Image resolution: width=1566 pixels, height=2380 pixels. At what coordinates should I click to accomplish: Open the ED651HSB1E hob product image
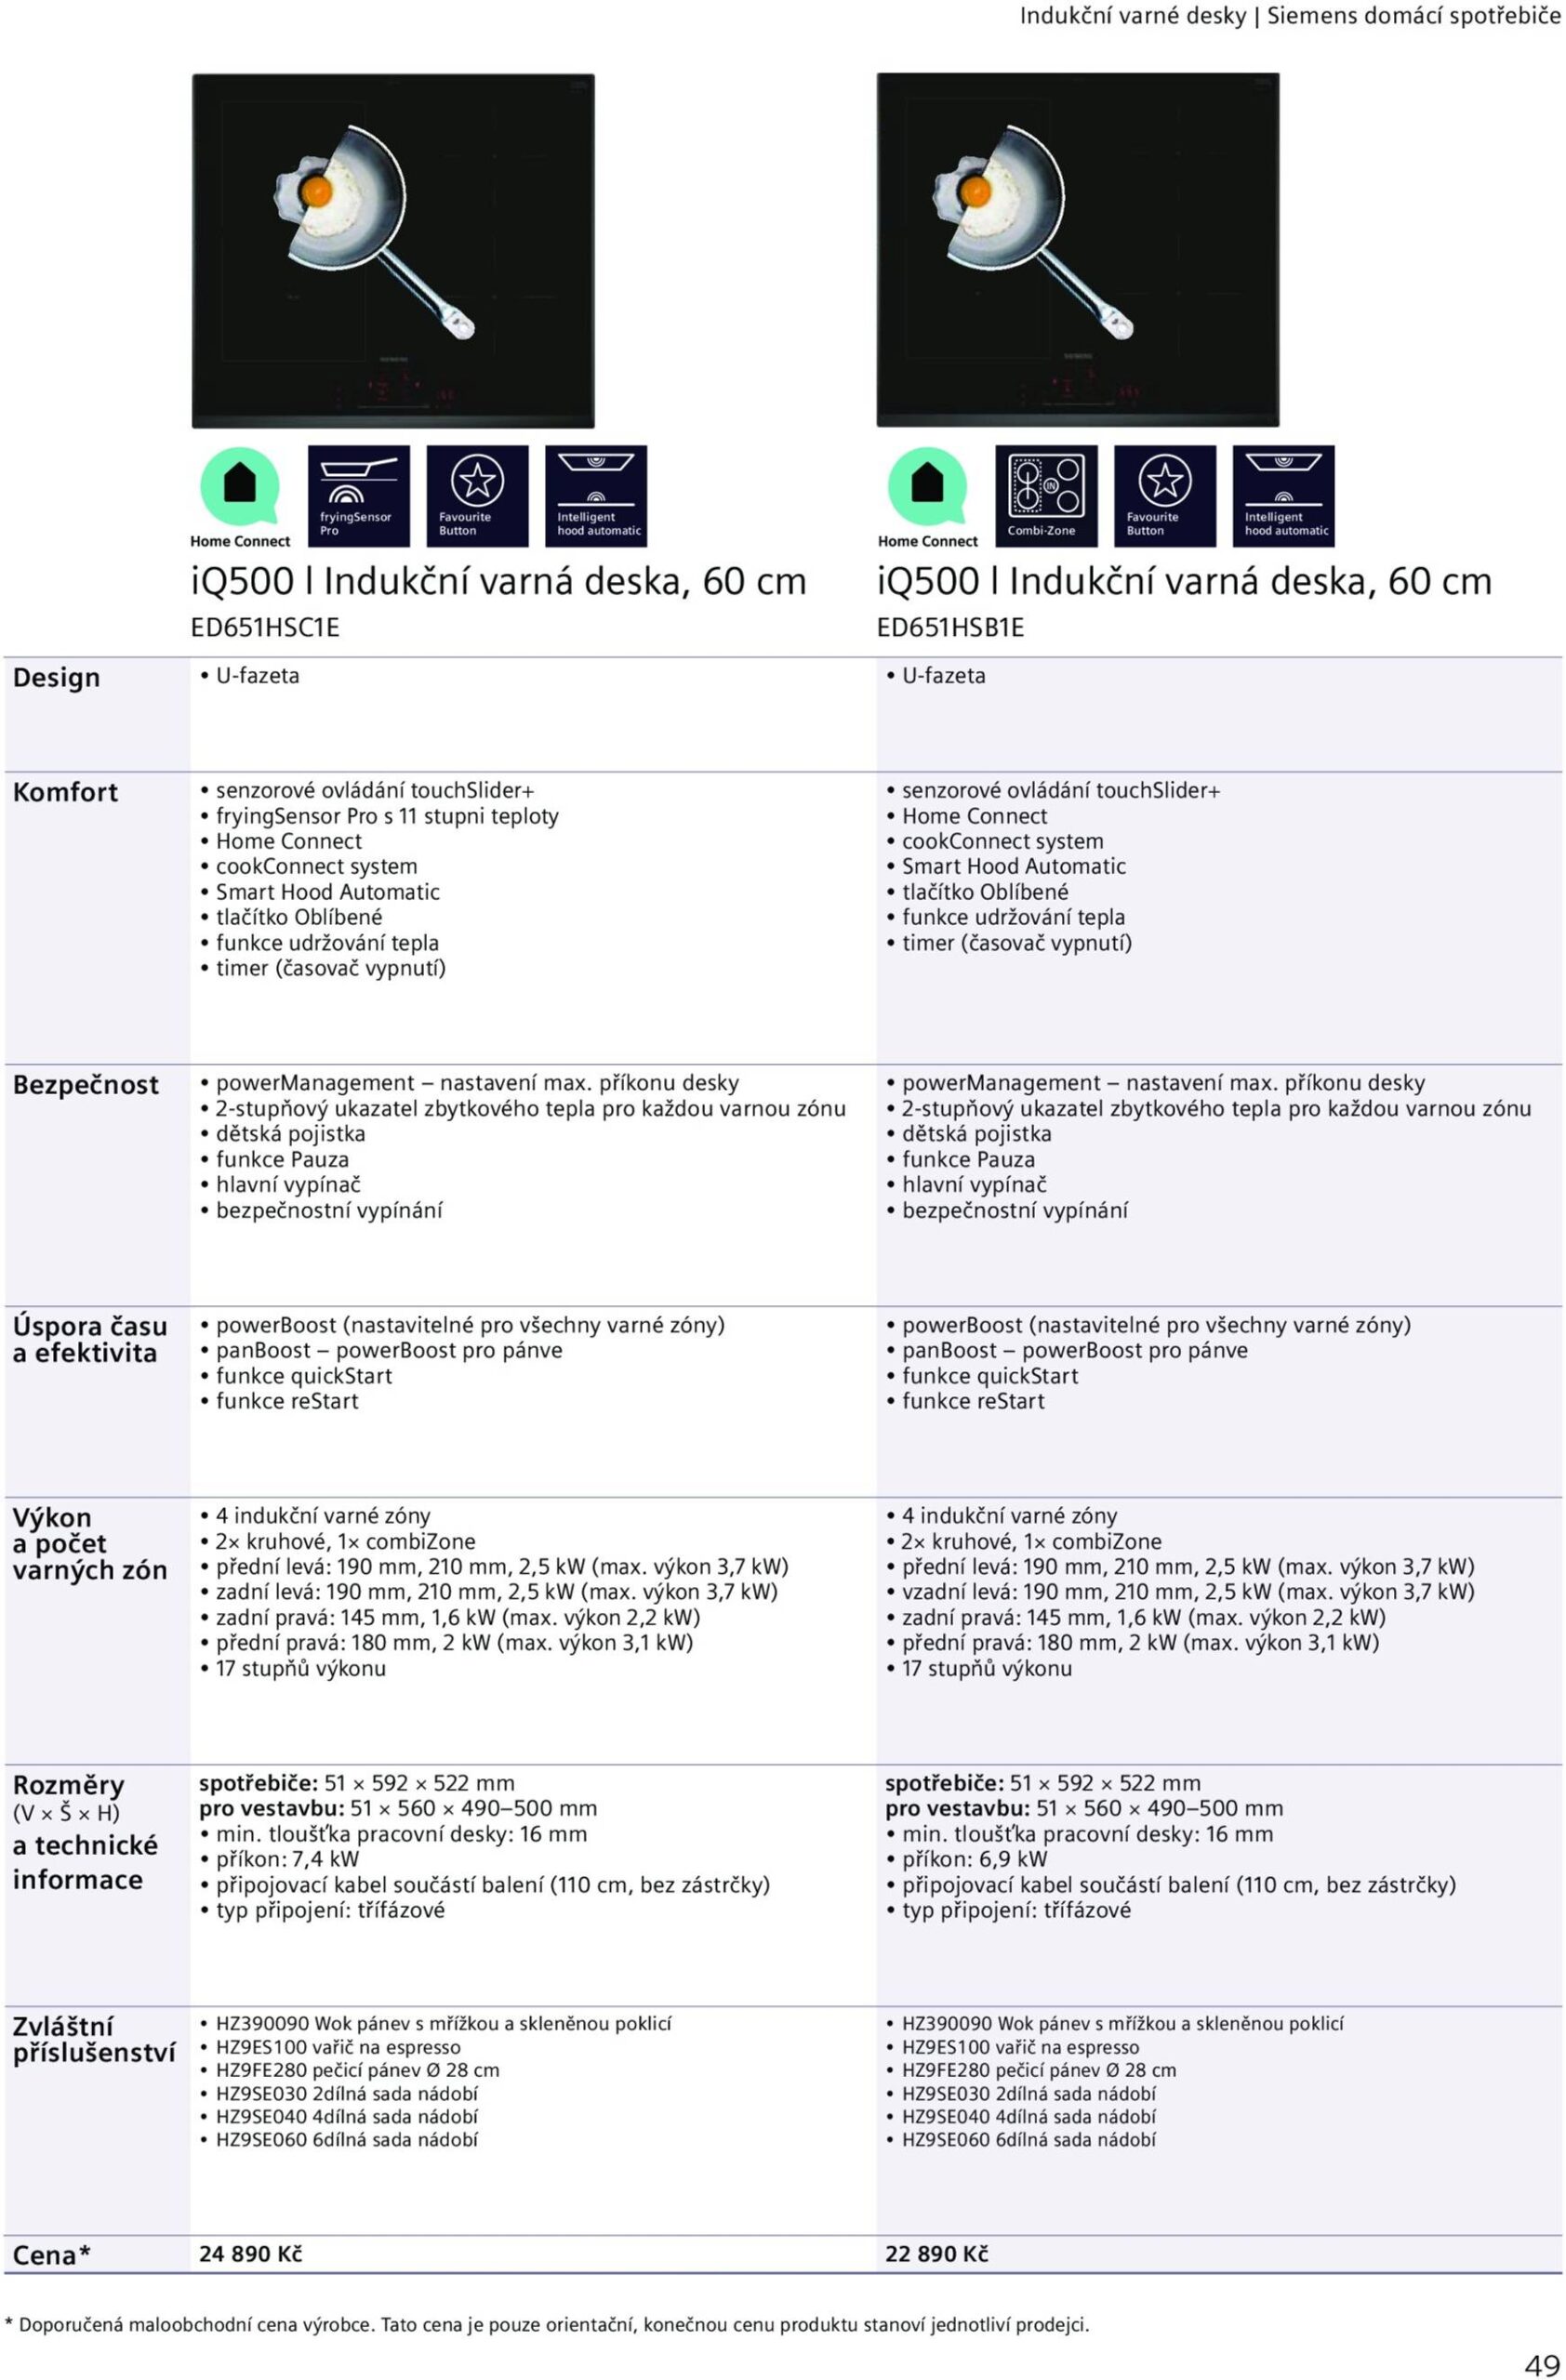(1078, 250)
